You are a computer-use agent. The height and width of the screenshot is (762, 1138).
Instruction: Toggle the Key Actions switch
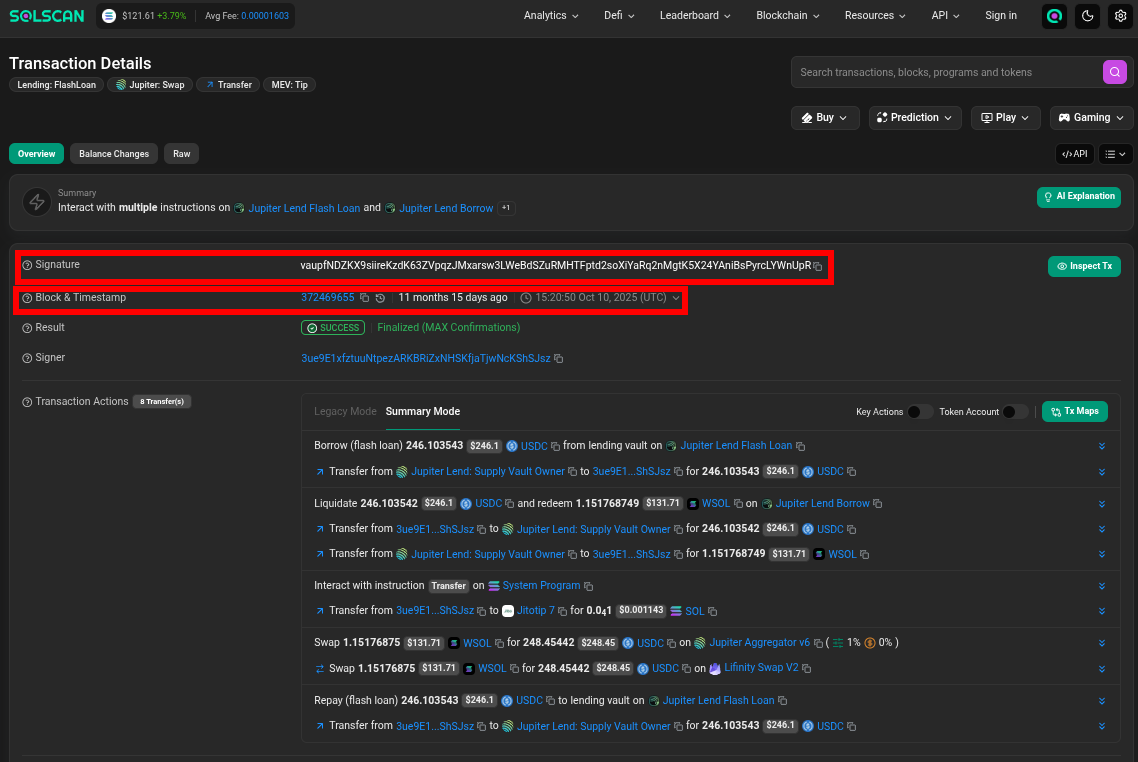920,411
